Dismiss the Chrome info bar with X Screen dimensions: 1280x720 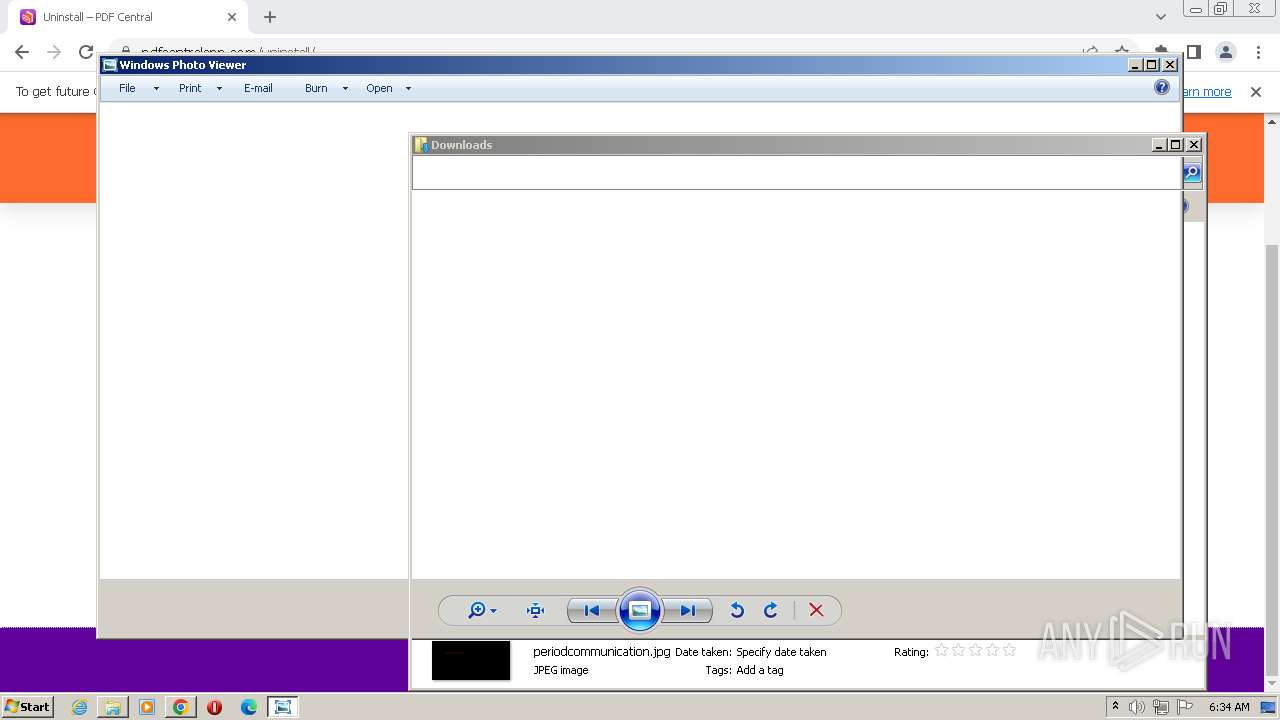(x=1256, y=92)
